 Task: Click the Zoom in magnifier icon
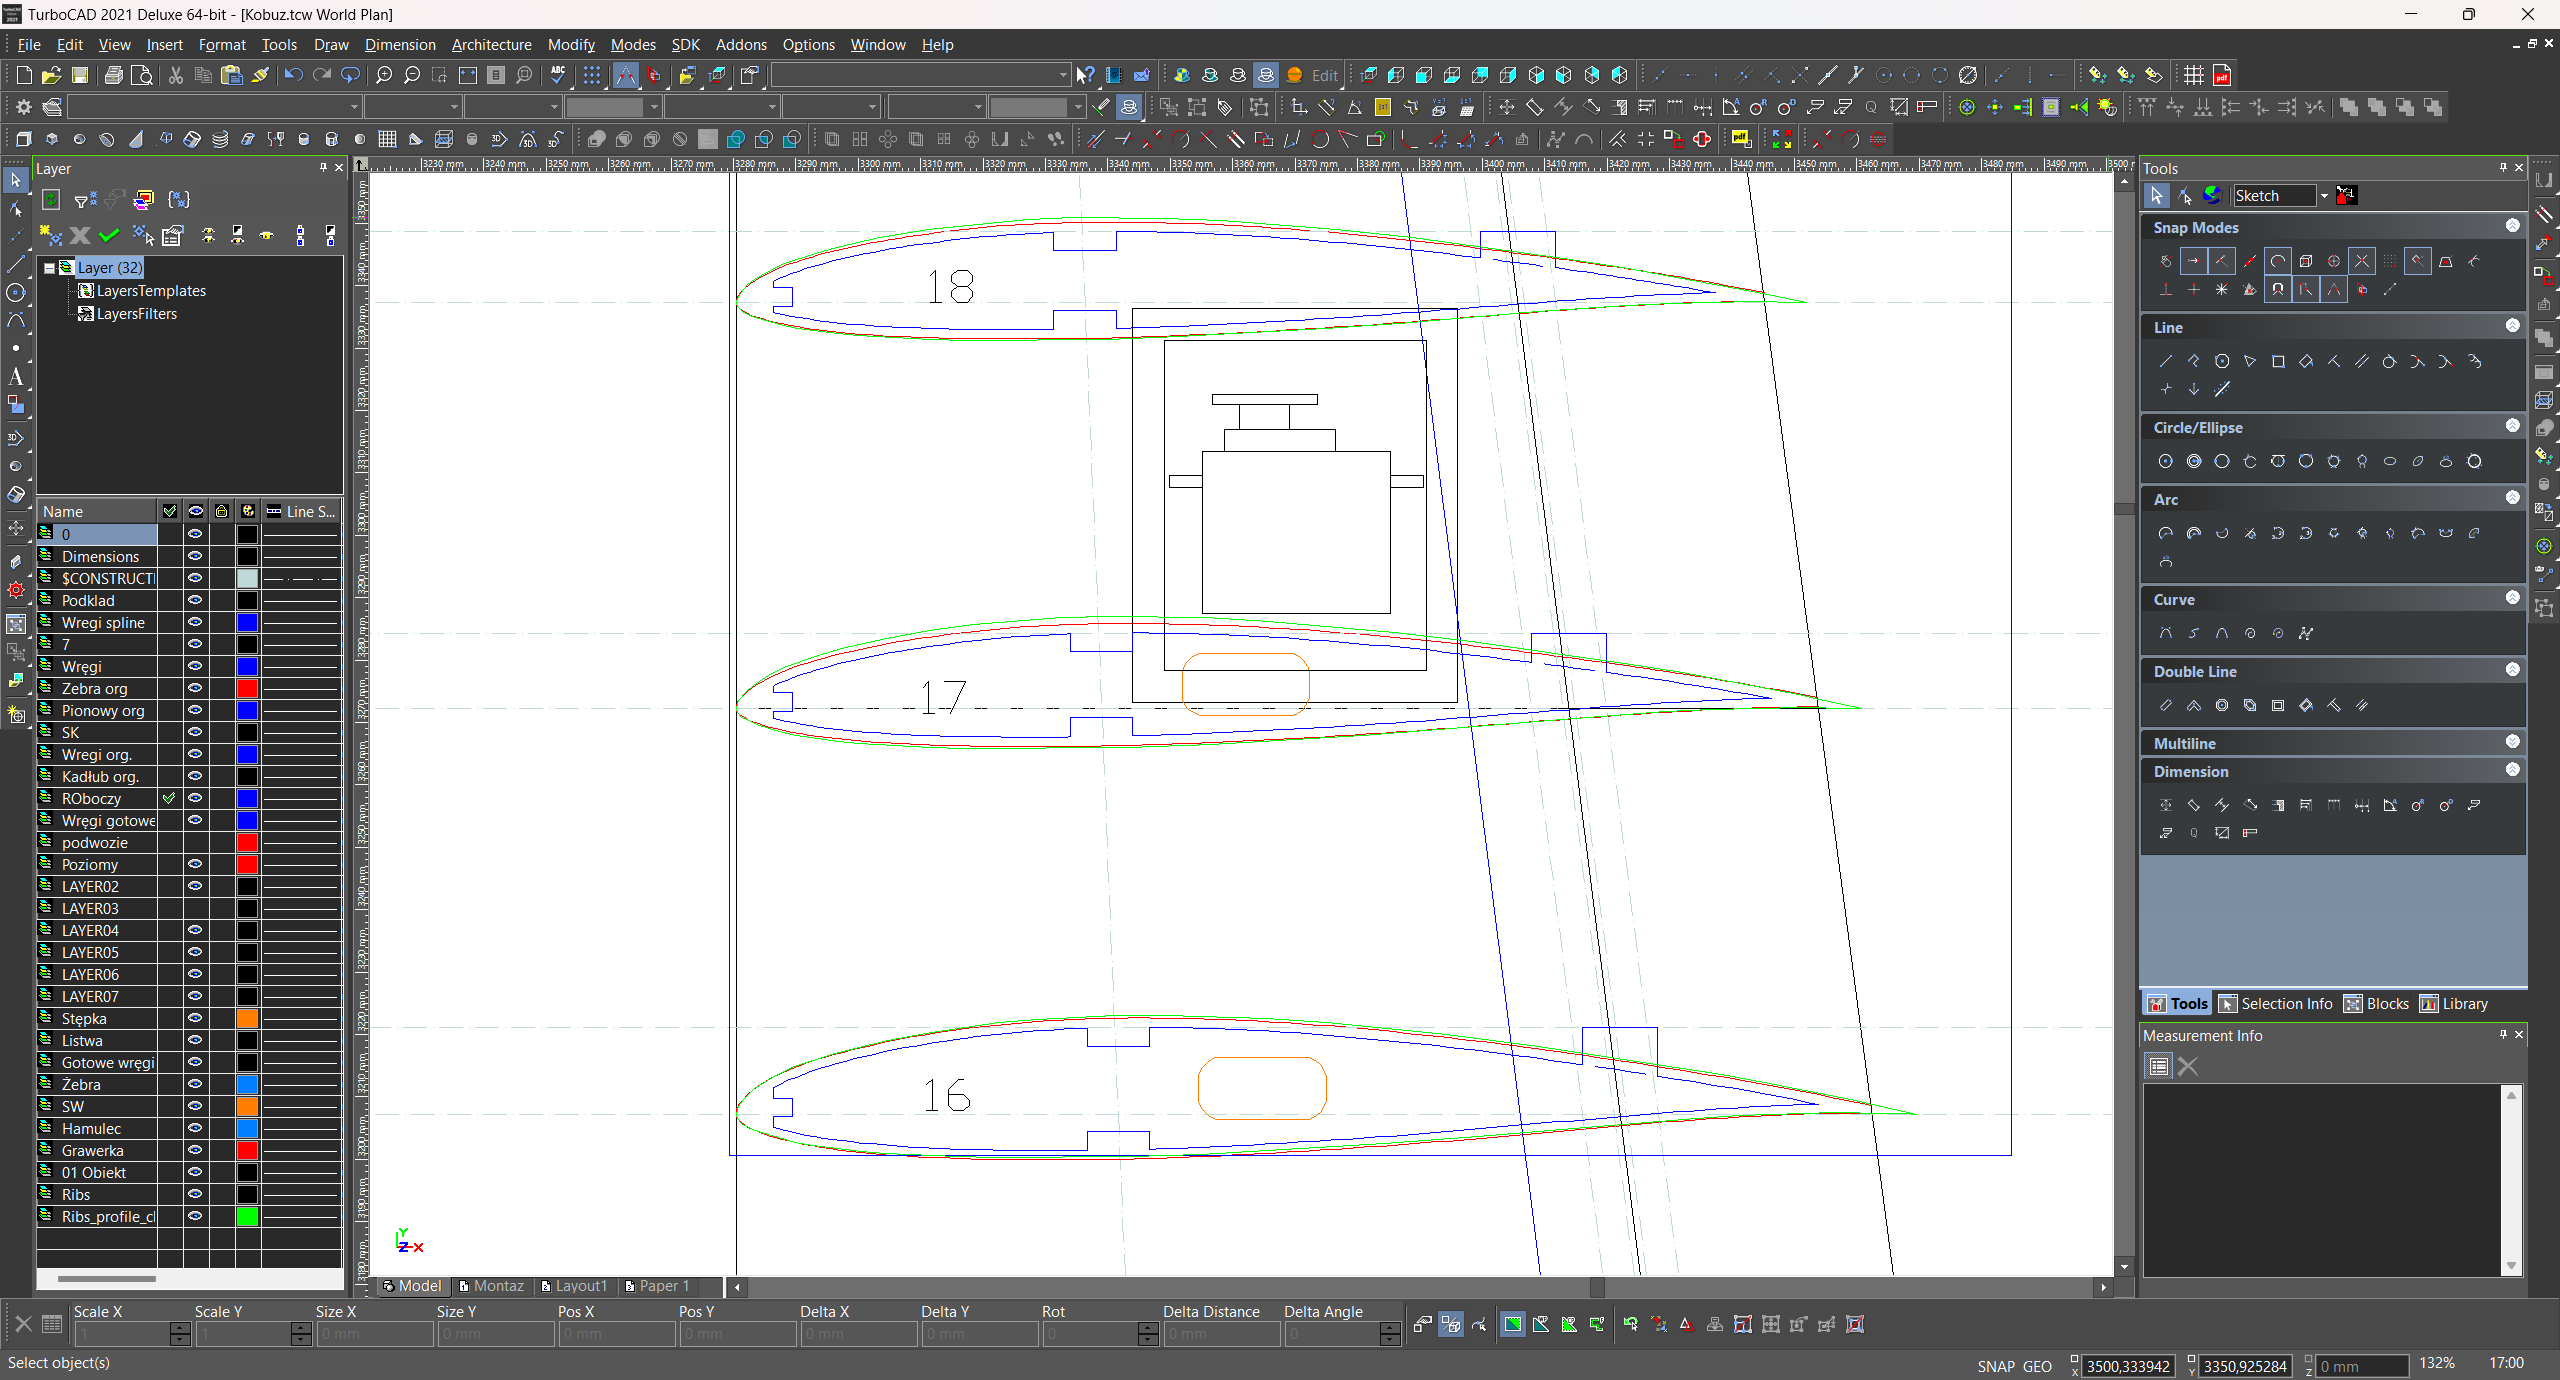384,75
